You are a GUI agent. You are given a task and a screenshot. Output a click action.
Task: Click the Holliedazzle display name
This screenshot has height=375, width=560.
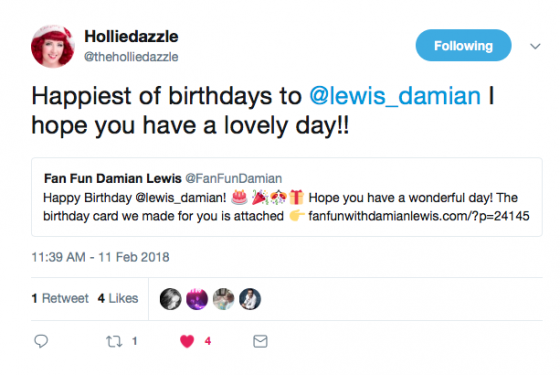[x=131, y=36]
